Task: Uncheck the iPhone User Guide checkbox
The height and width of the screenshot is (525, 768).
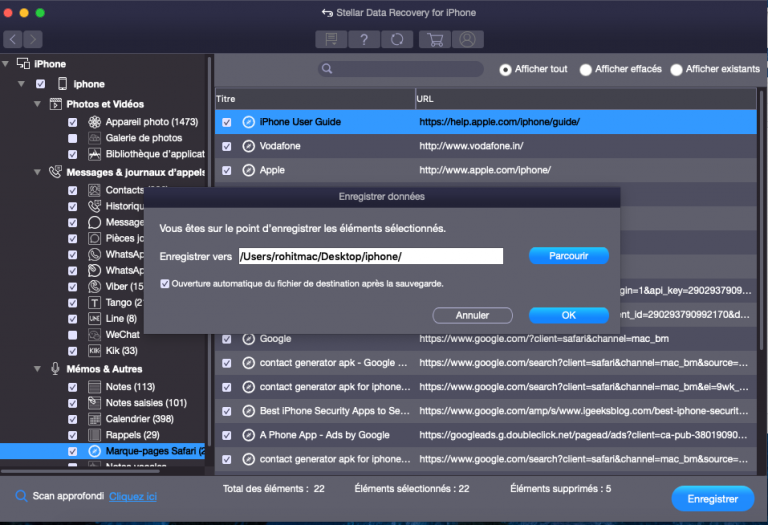Action: [227, 122]
